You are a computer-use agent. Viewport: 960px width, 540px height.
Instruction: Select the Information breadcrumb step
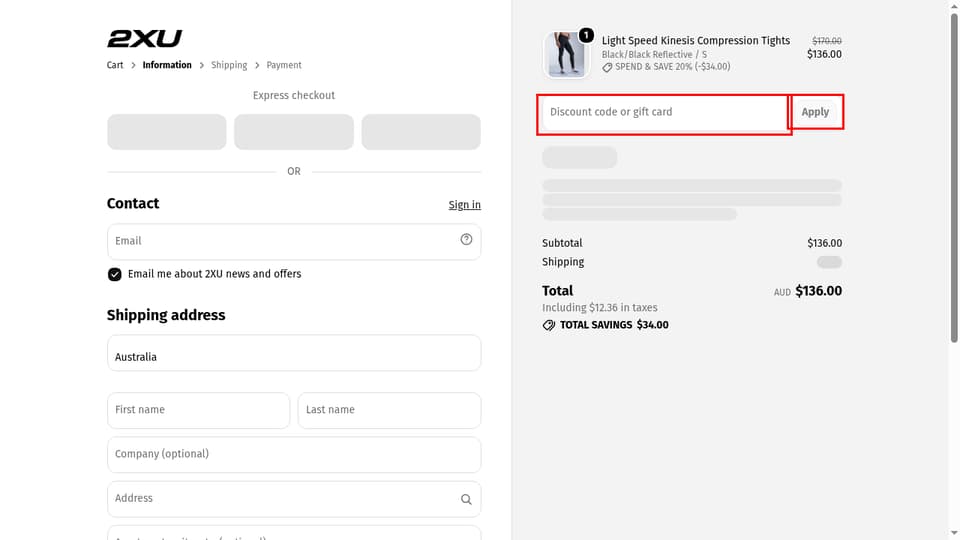[167, 65]
